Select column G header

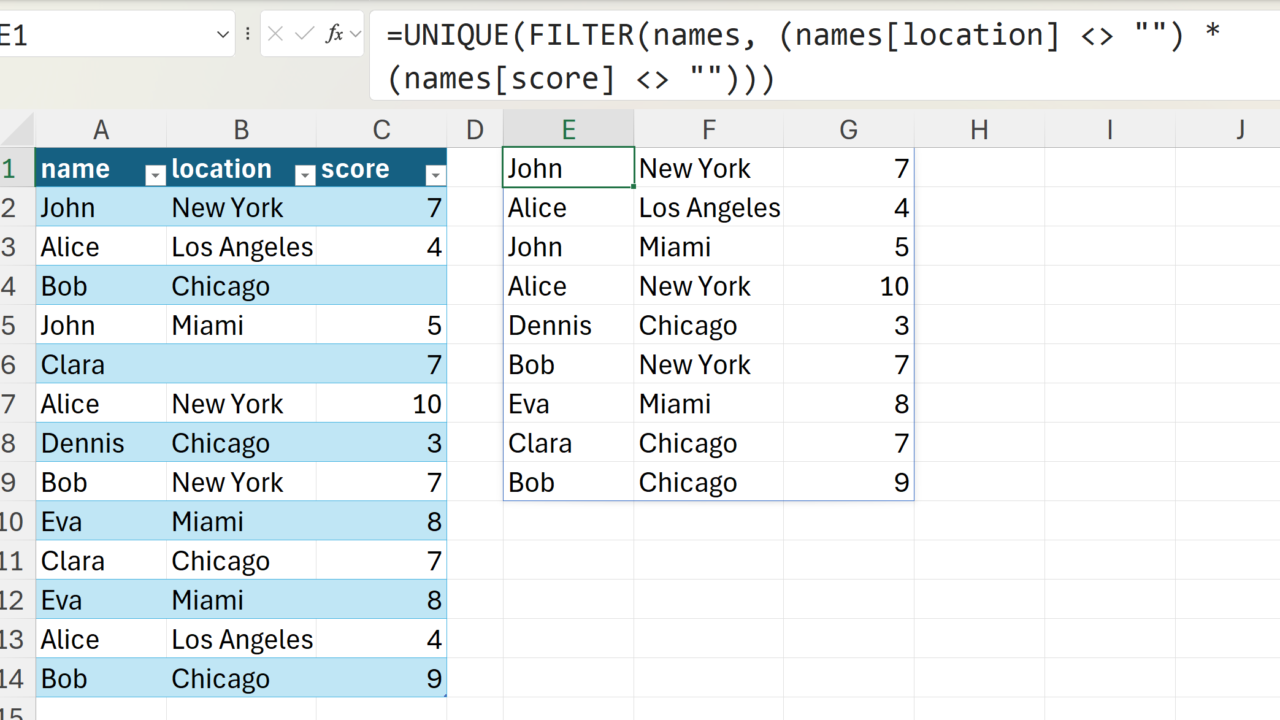click(848, 129)
